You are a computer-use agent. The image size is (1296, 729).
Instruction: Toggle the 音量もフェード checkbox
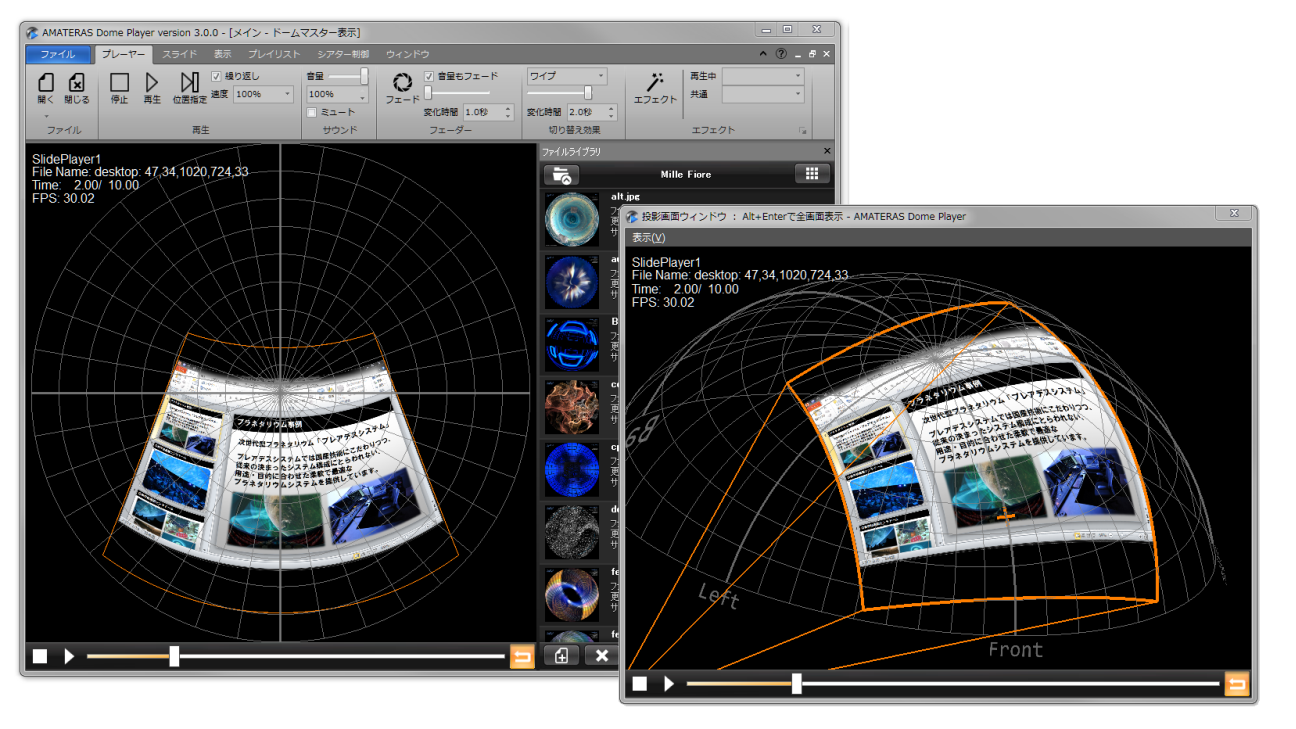coord(430,76)
